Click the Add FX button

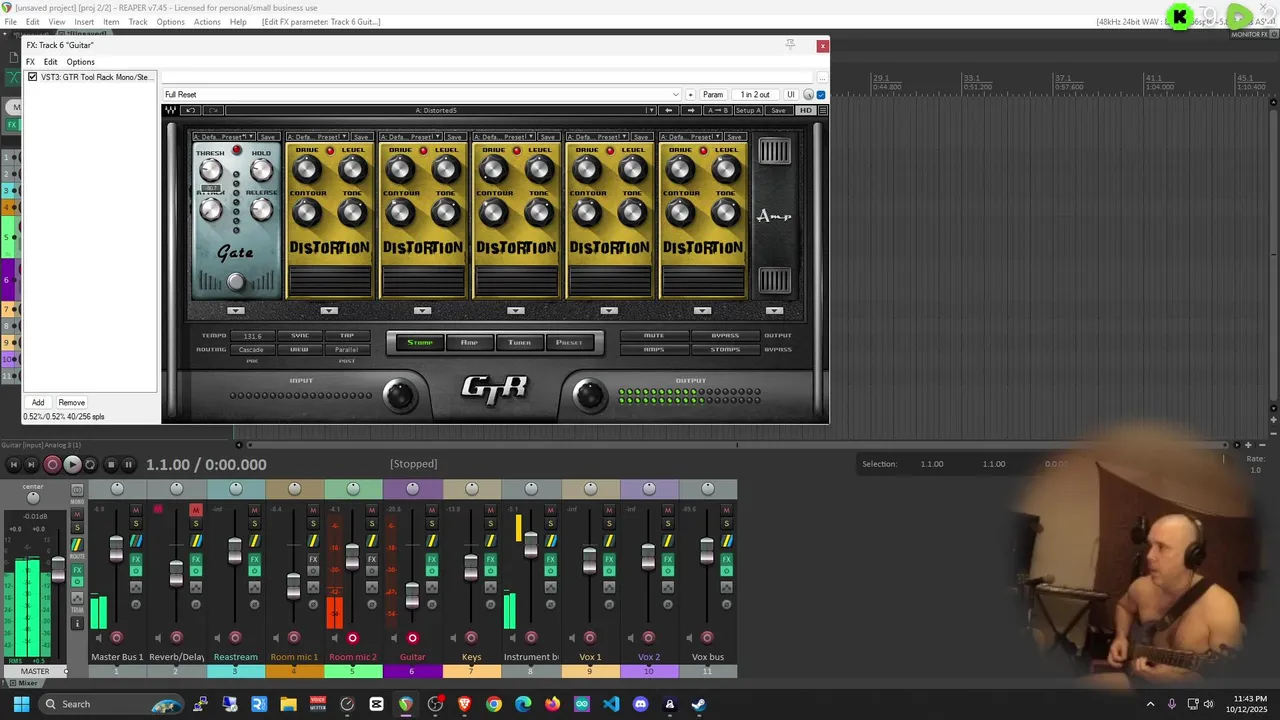(x=38, y=402)
